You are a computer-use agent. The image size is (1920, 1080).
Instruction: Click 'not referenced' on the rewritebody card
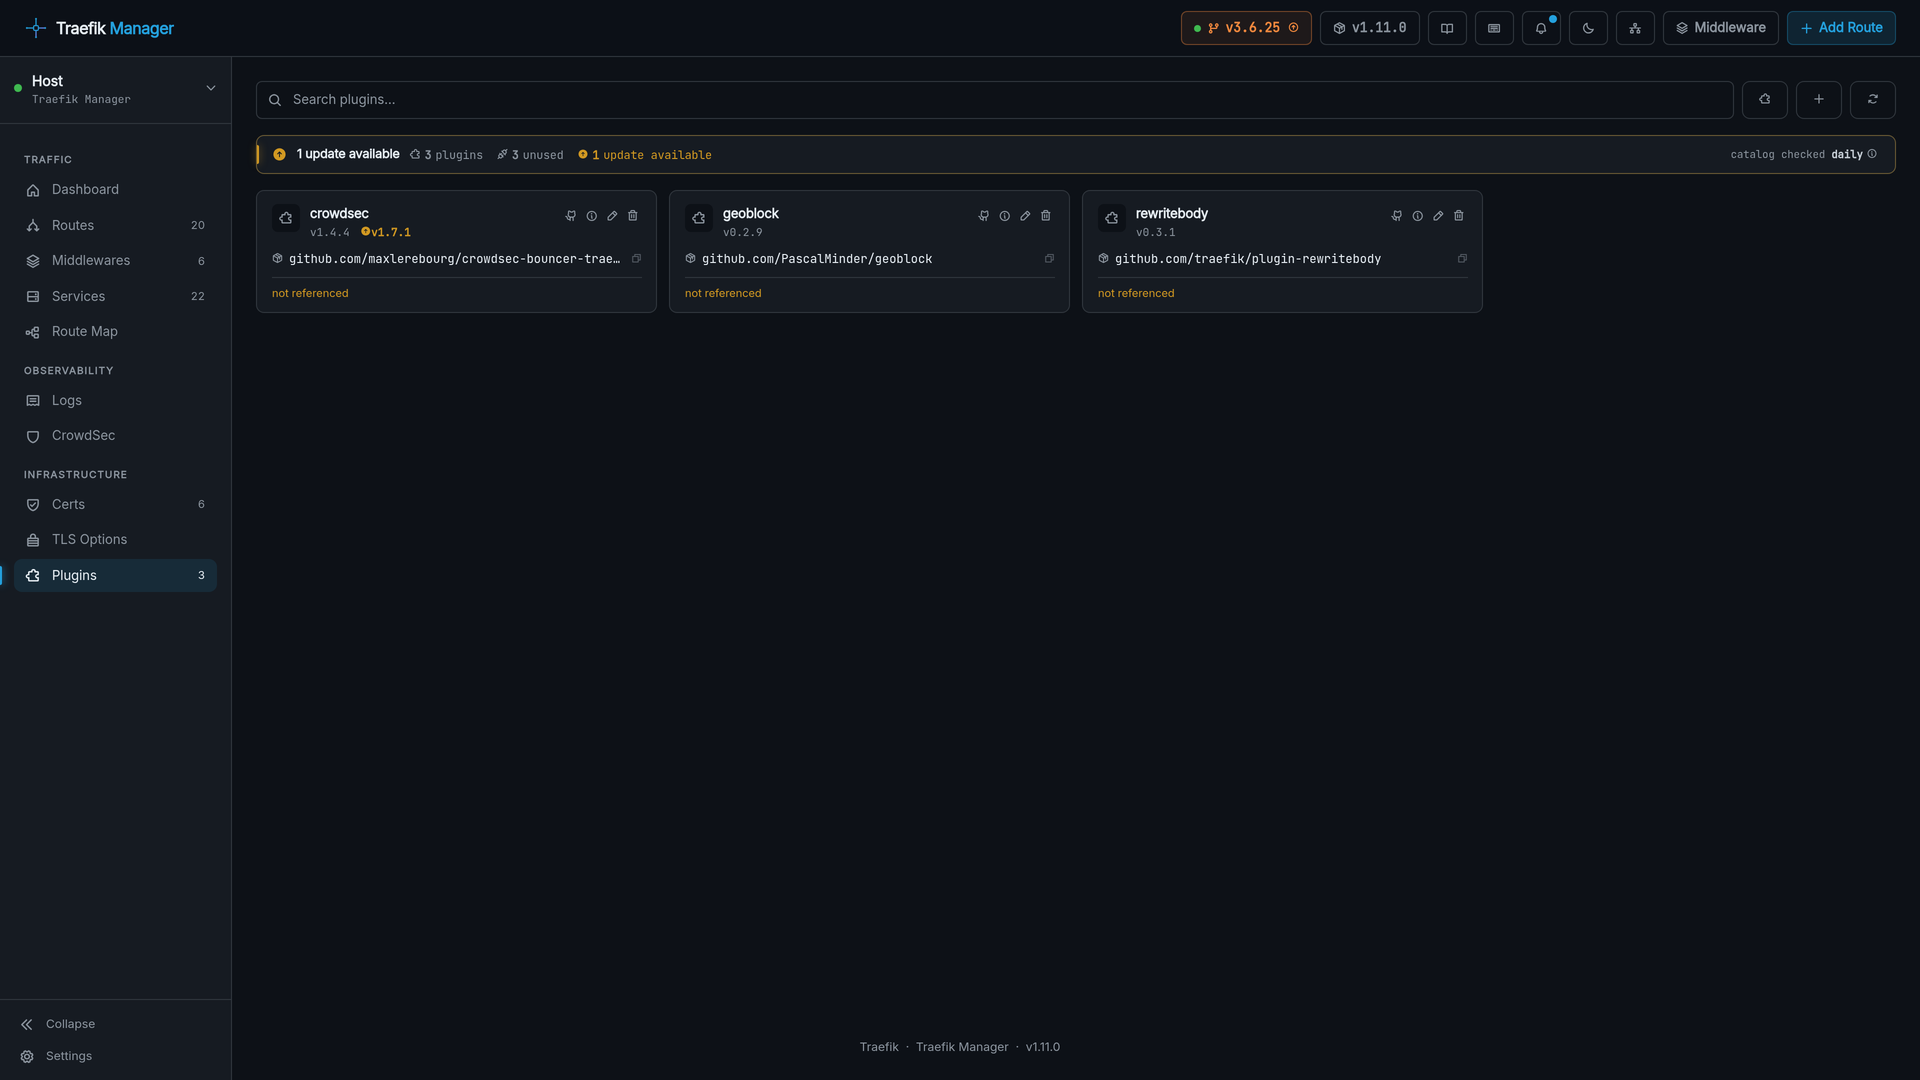pyautogui.click(x=1136, y=294)
